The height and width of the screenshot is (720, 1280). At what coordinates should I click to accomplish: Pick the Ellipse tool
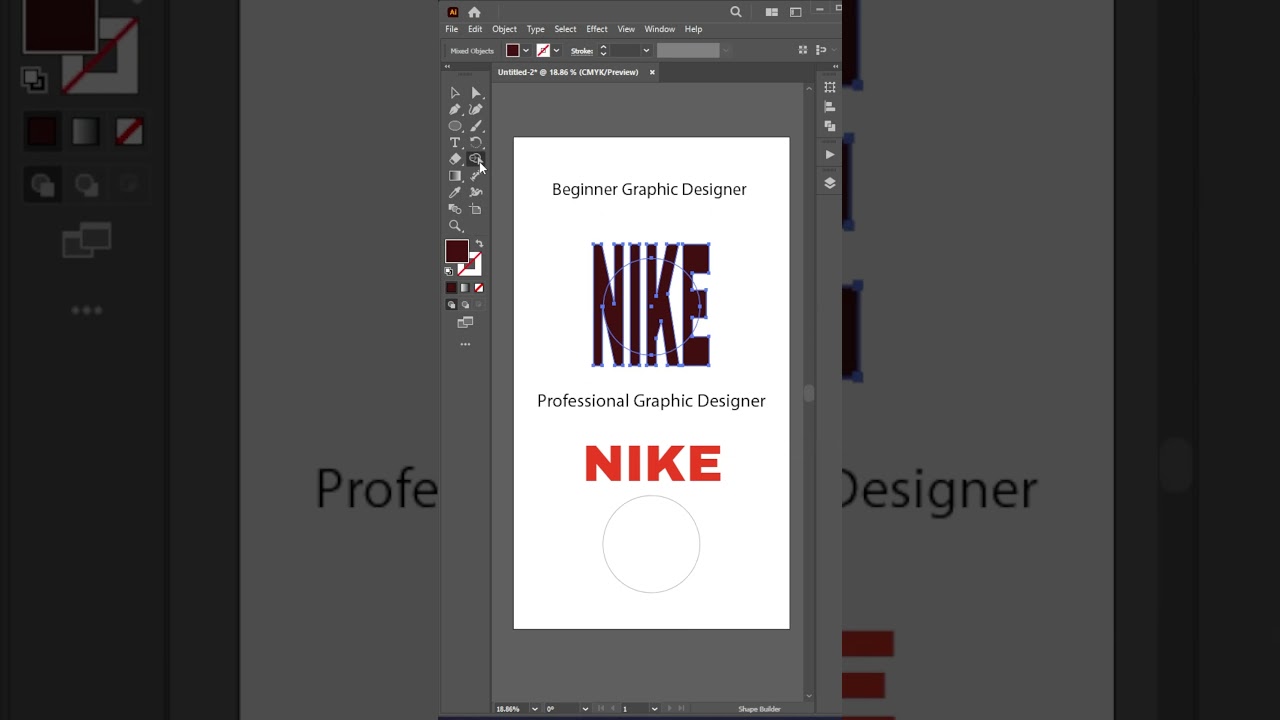click(x=455, y=126)
